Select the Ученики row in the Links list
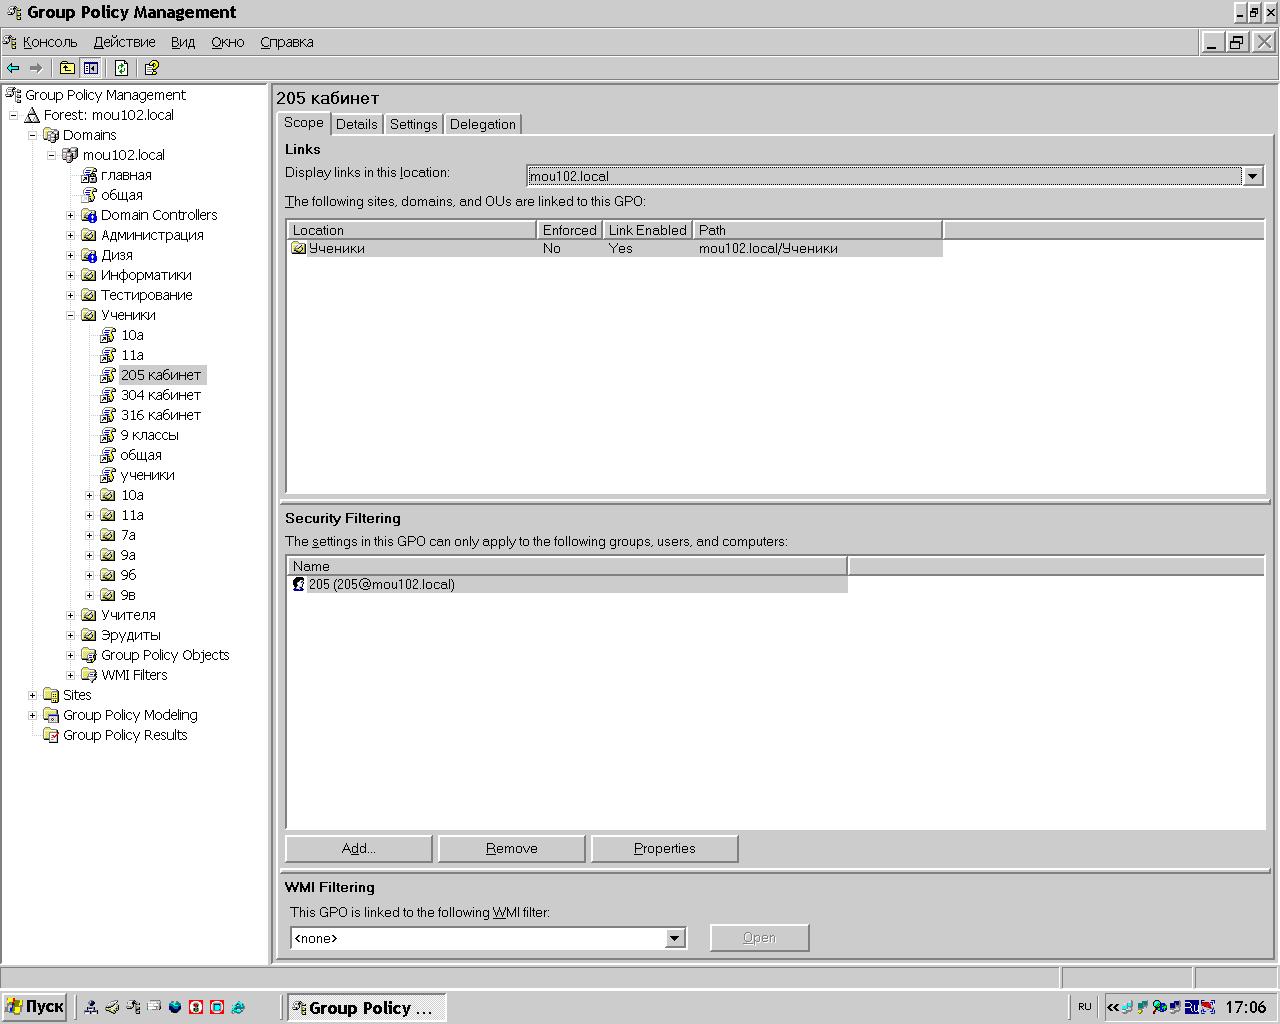This screenshot has width=1280, height=1024. [615, 248]
